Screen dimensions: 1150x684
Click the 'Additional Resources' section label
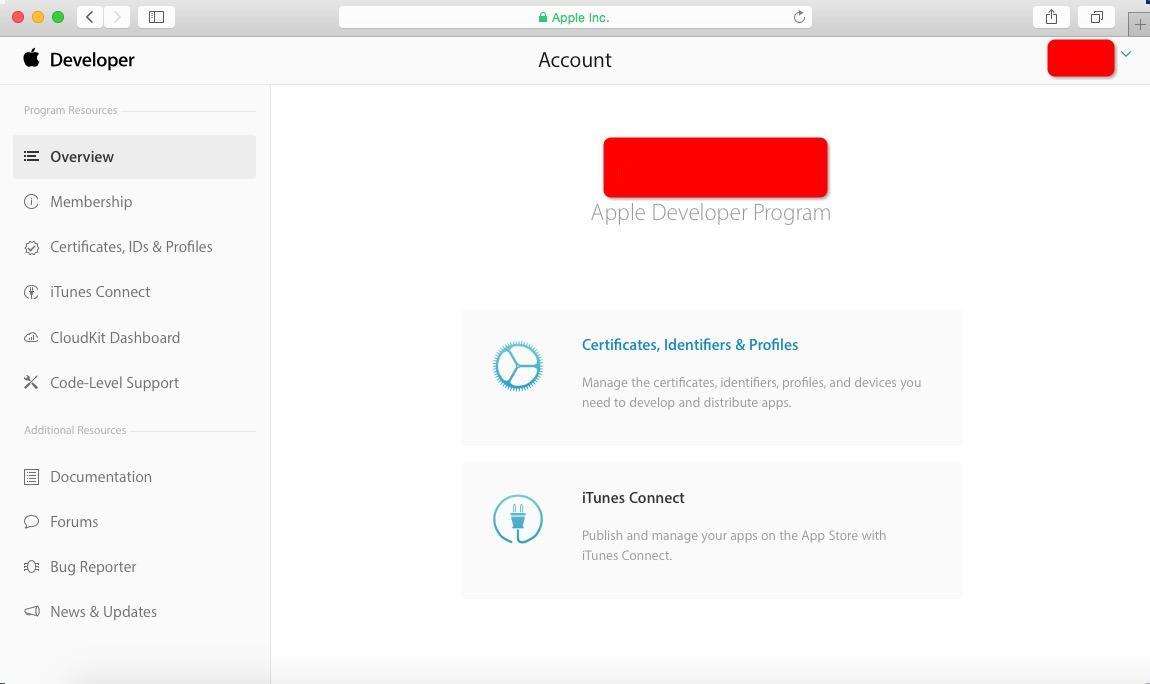pos(75,430)
